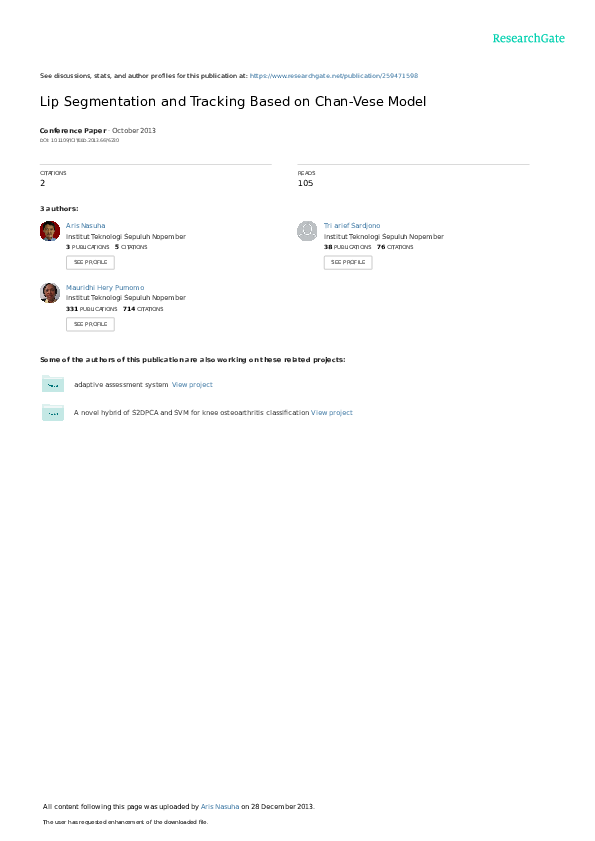Click the DOI text under Conference Paper

(79, 140)
